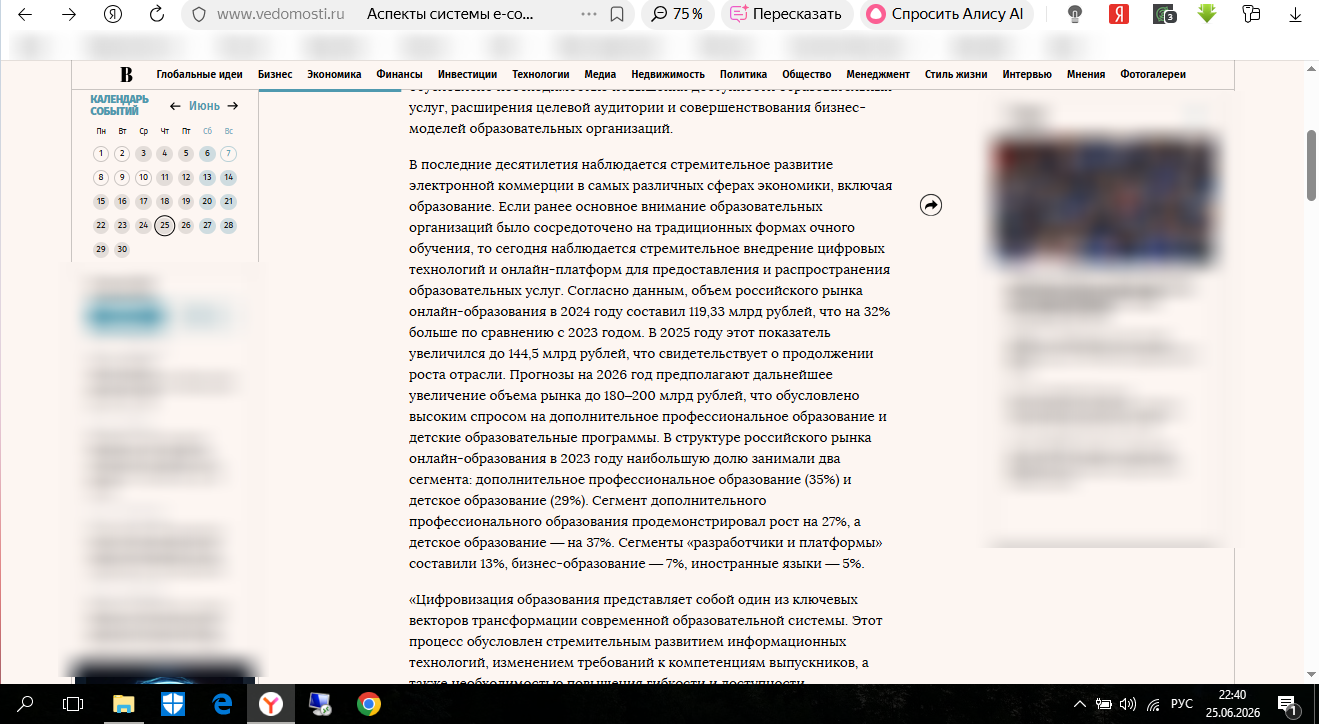Screen dimensions: 1319x724
Task: Open Windows Security shield on taskbar
Action: [x=172, y=704]
